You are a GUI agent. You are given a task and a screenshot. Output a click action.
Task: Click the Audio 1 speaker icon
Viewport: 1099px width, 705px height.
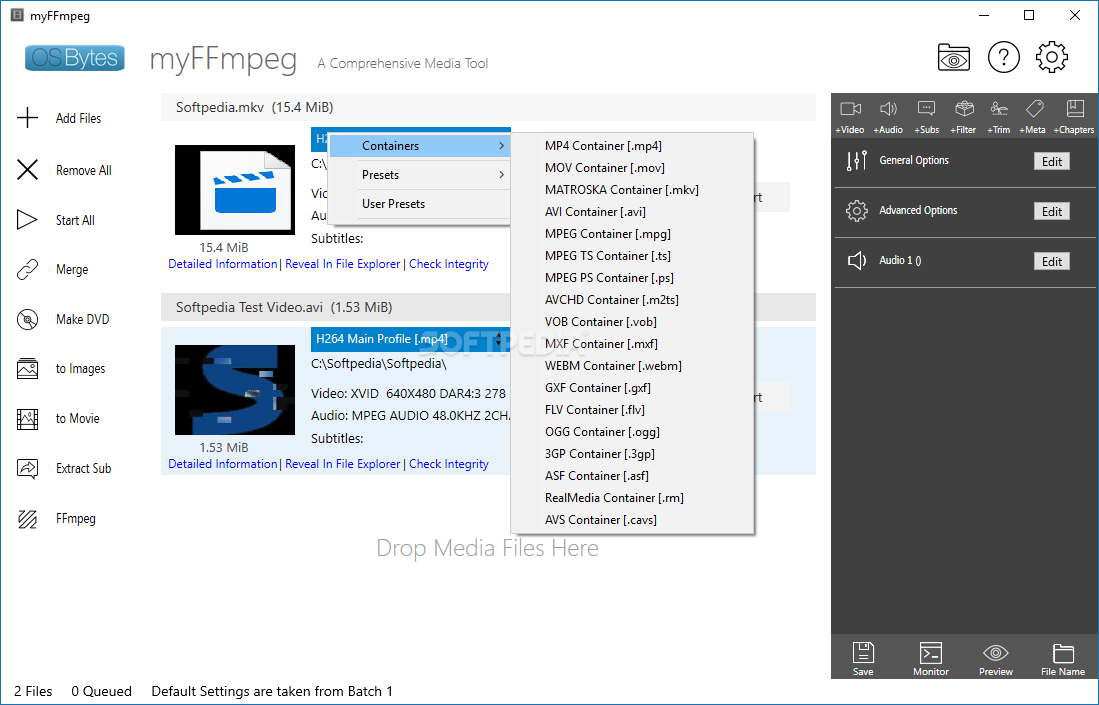coord(856,261)
